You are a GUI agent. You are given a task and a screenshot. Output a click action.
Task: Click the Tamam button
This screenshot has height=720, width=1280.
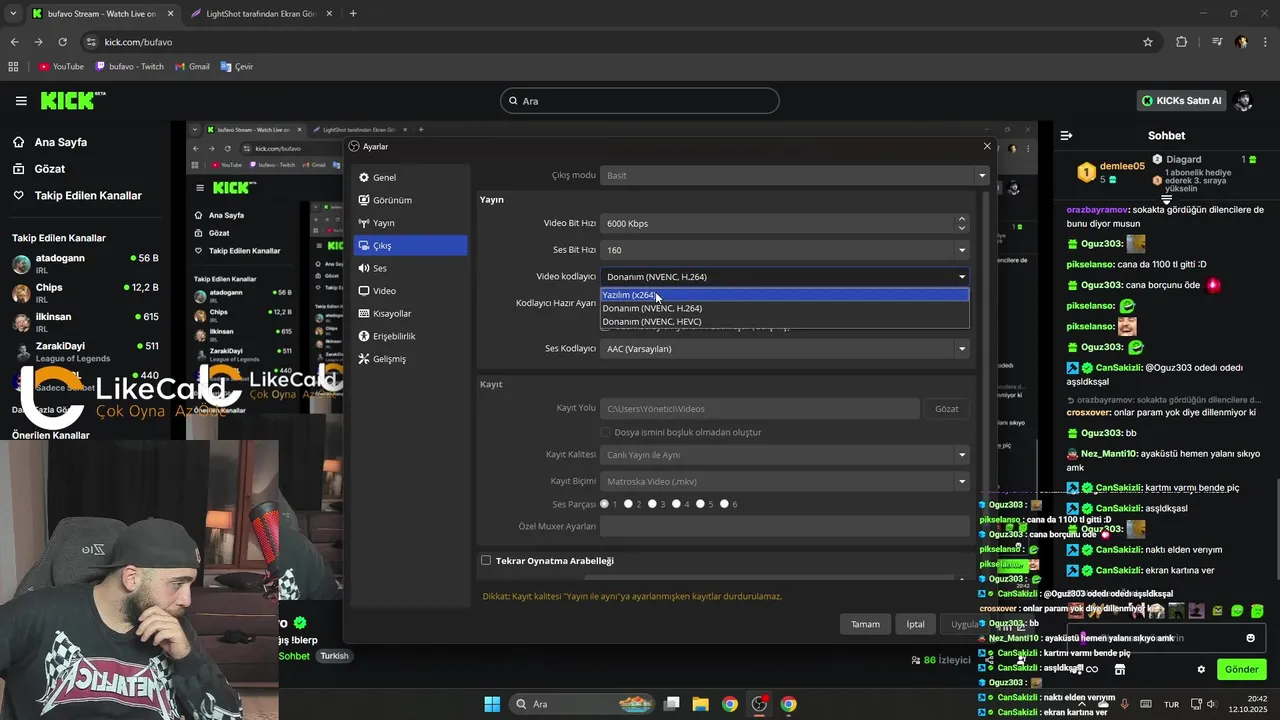[865, 624]
